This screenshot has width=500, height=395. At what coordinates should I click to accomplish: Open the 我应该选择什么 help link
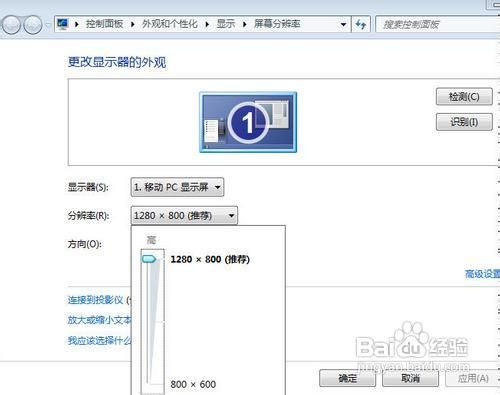(x=99, y=340)
